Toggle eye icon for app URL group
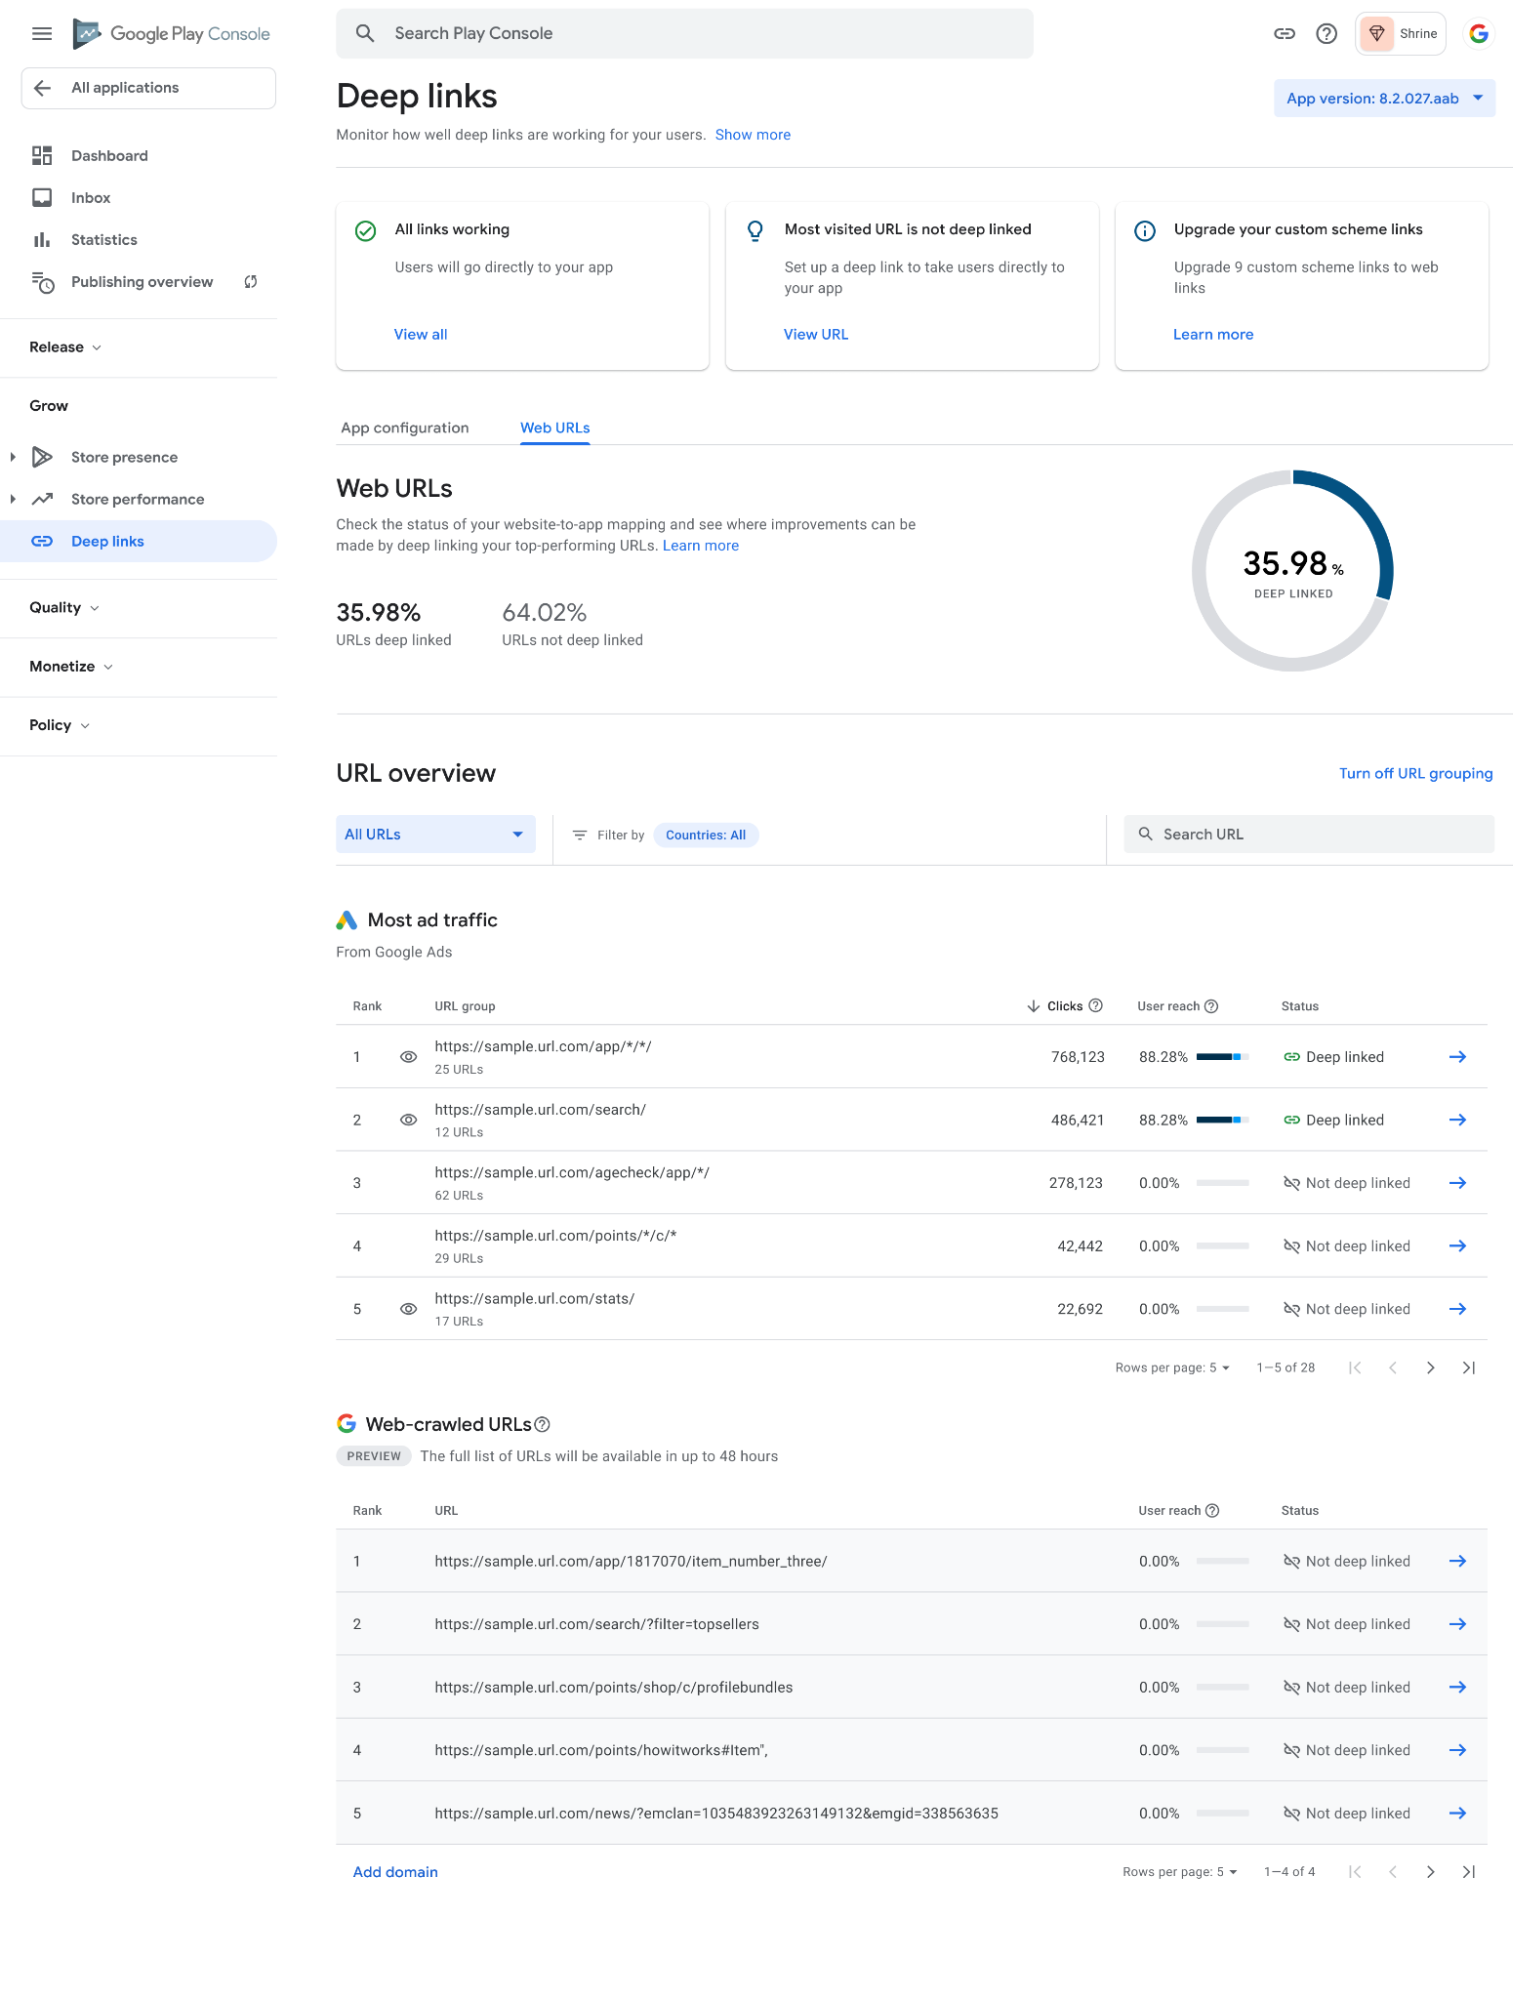This screenshot has height=1999, width=1513. (408, 1057)
